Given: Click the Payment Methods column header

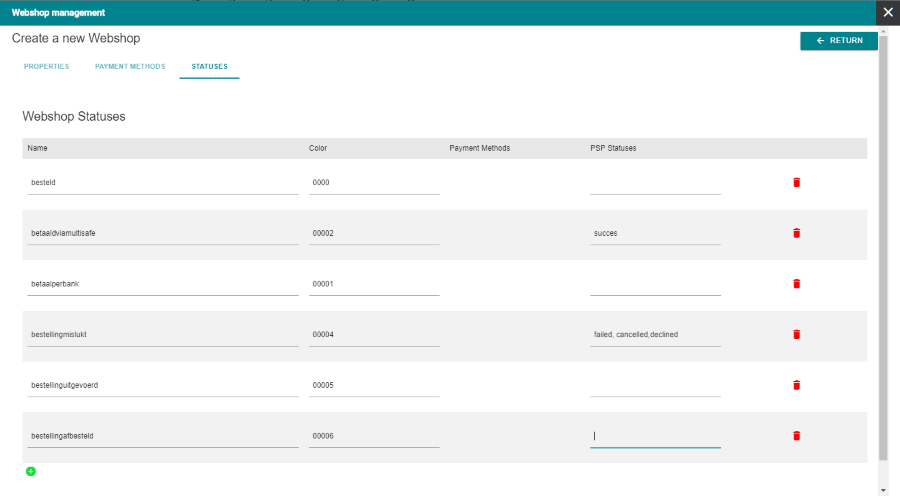Looking at the screenshot, I should coord(480,148).
